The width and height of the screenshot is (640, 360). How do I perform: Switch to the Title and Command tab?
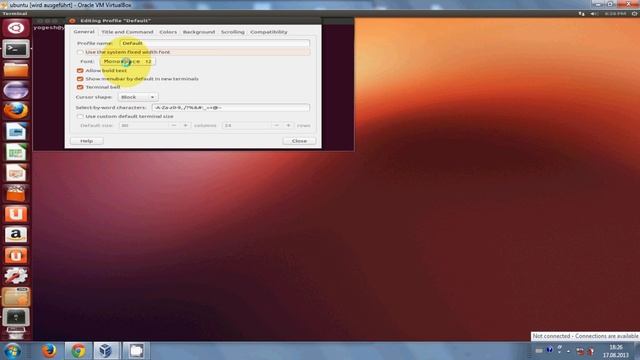pyautogui.click(x=127, y=32)
